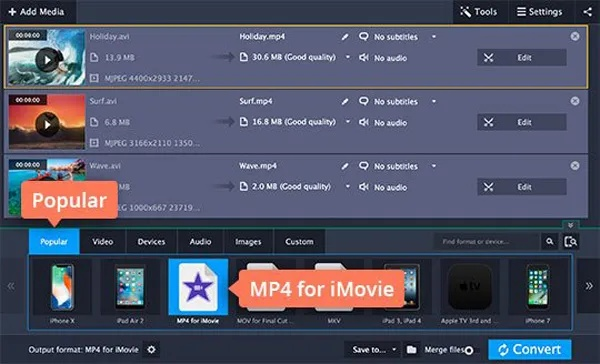The width and height of the screenshot is (600, 364).
Task: Select the MP4 for iMovie preset
Action: tap(198, 292)
